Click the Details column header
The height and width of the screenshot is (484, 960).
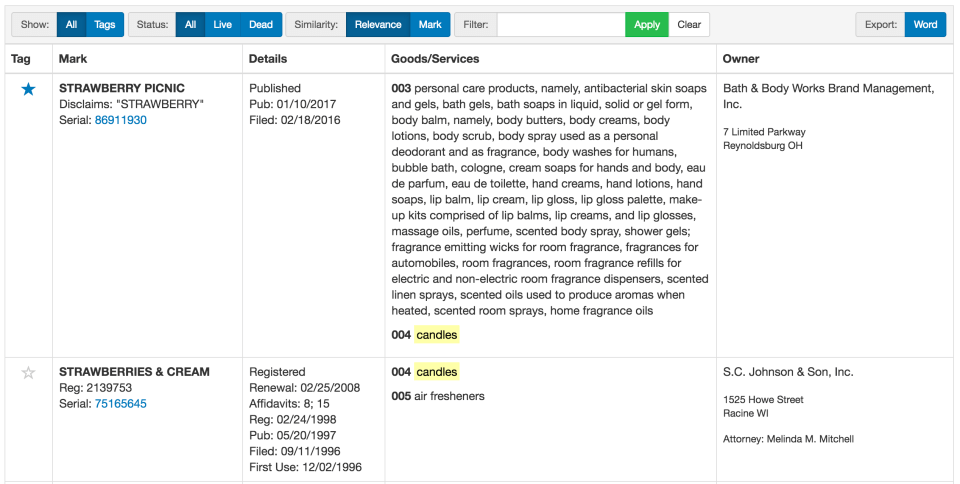point(268,59)
